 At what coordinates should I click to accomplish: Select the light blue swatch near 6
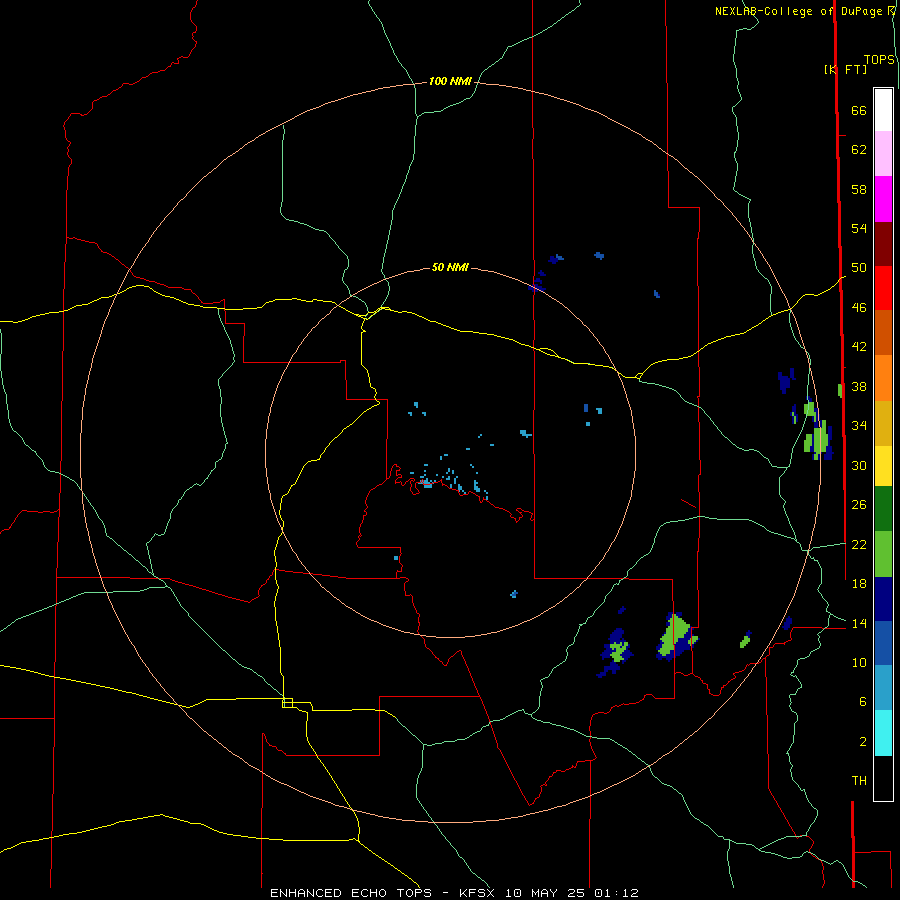(x=883, y=688)
